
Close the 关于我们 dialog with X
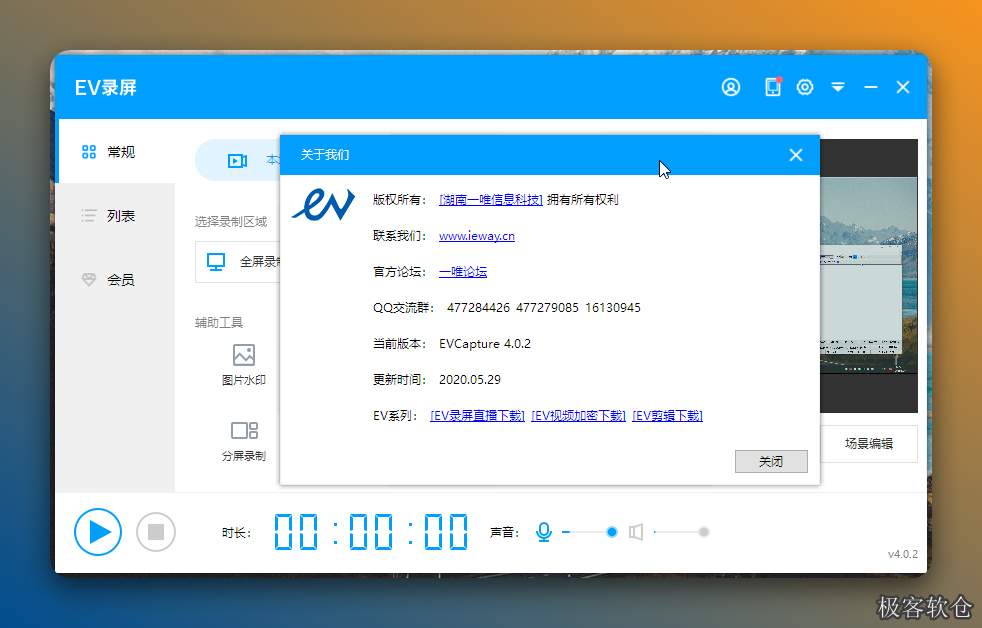tap(795, 155)
